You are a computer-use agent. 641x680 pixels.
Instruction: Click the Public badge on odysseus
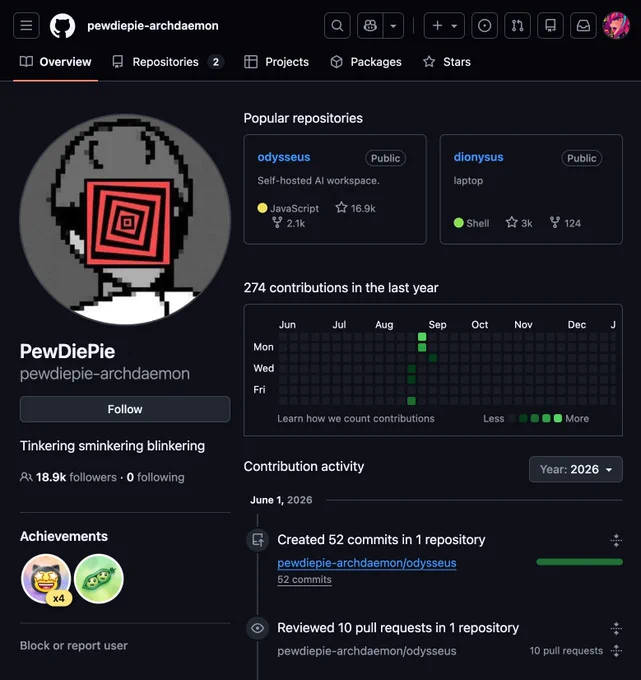[385, 158]
